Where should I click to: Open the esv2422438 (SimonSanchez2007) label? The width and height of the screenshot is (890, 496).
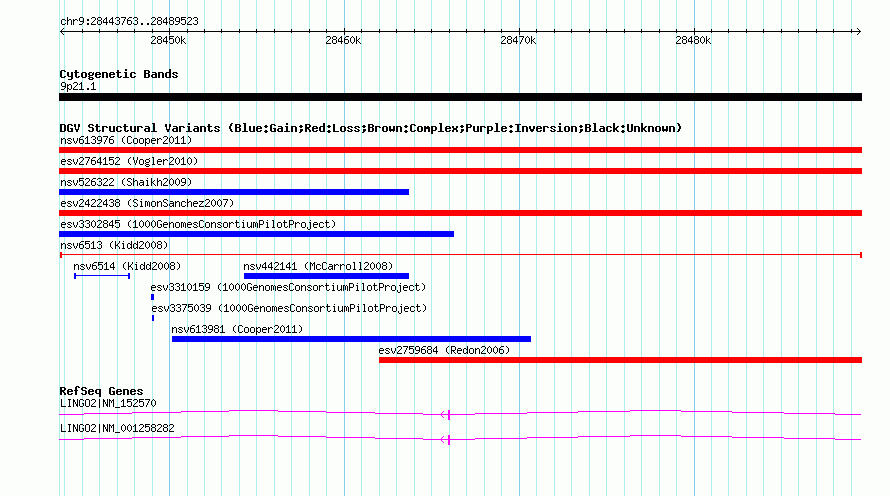pyautogui.click(x=147, y=203)
